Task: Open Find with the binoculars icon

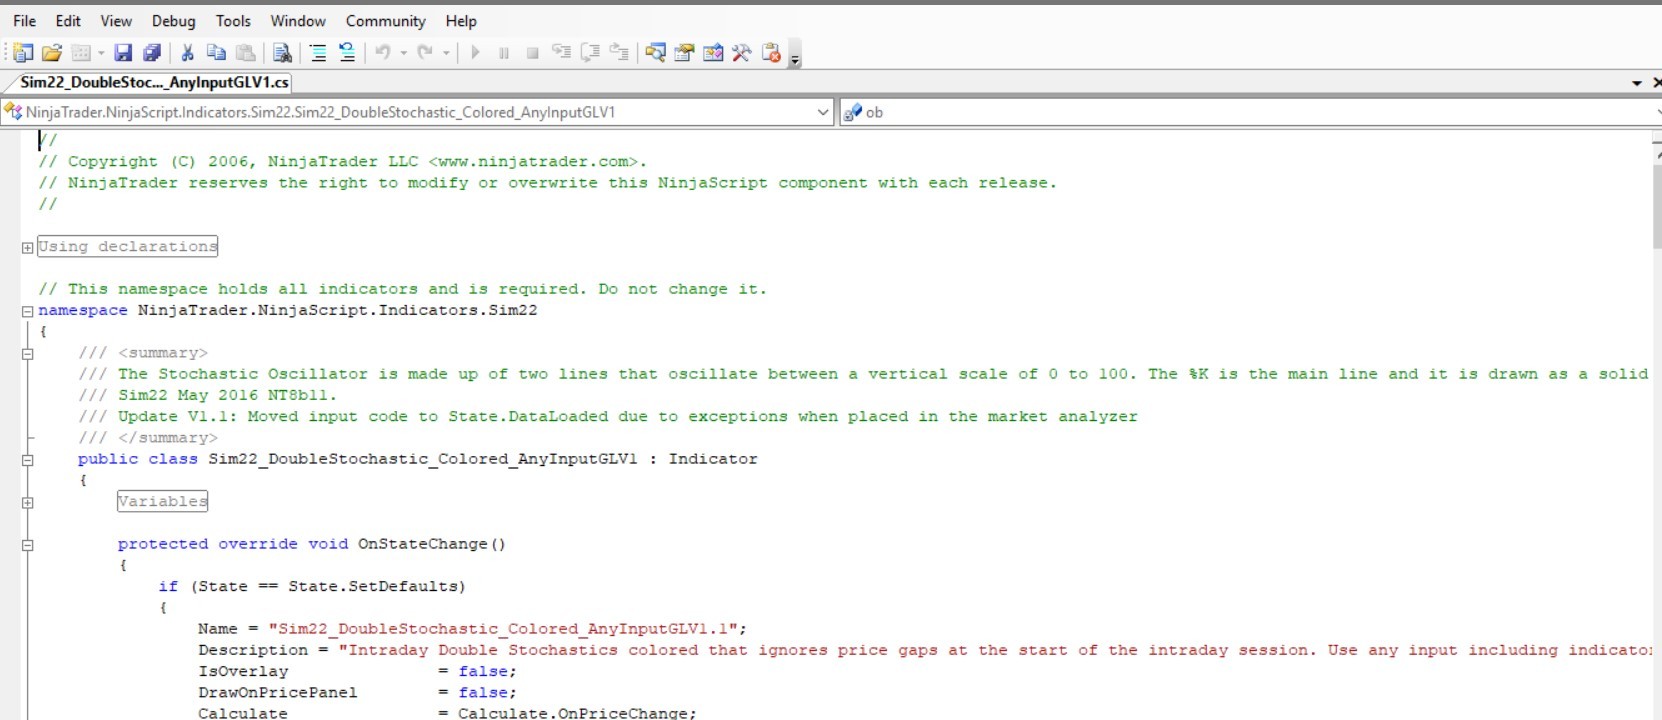Action: coord(282,53)
